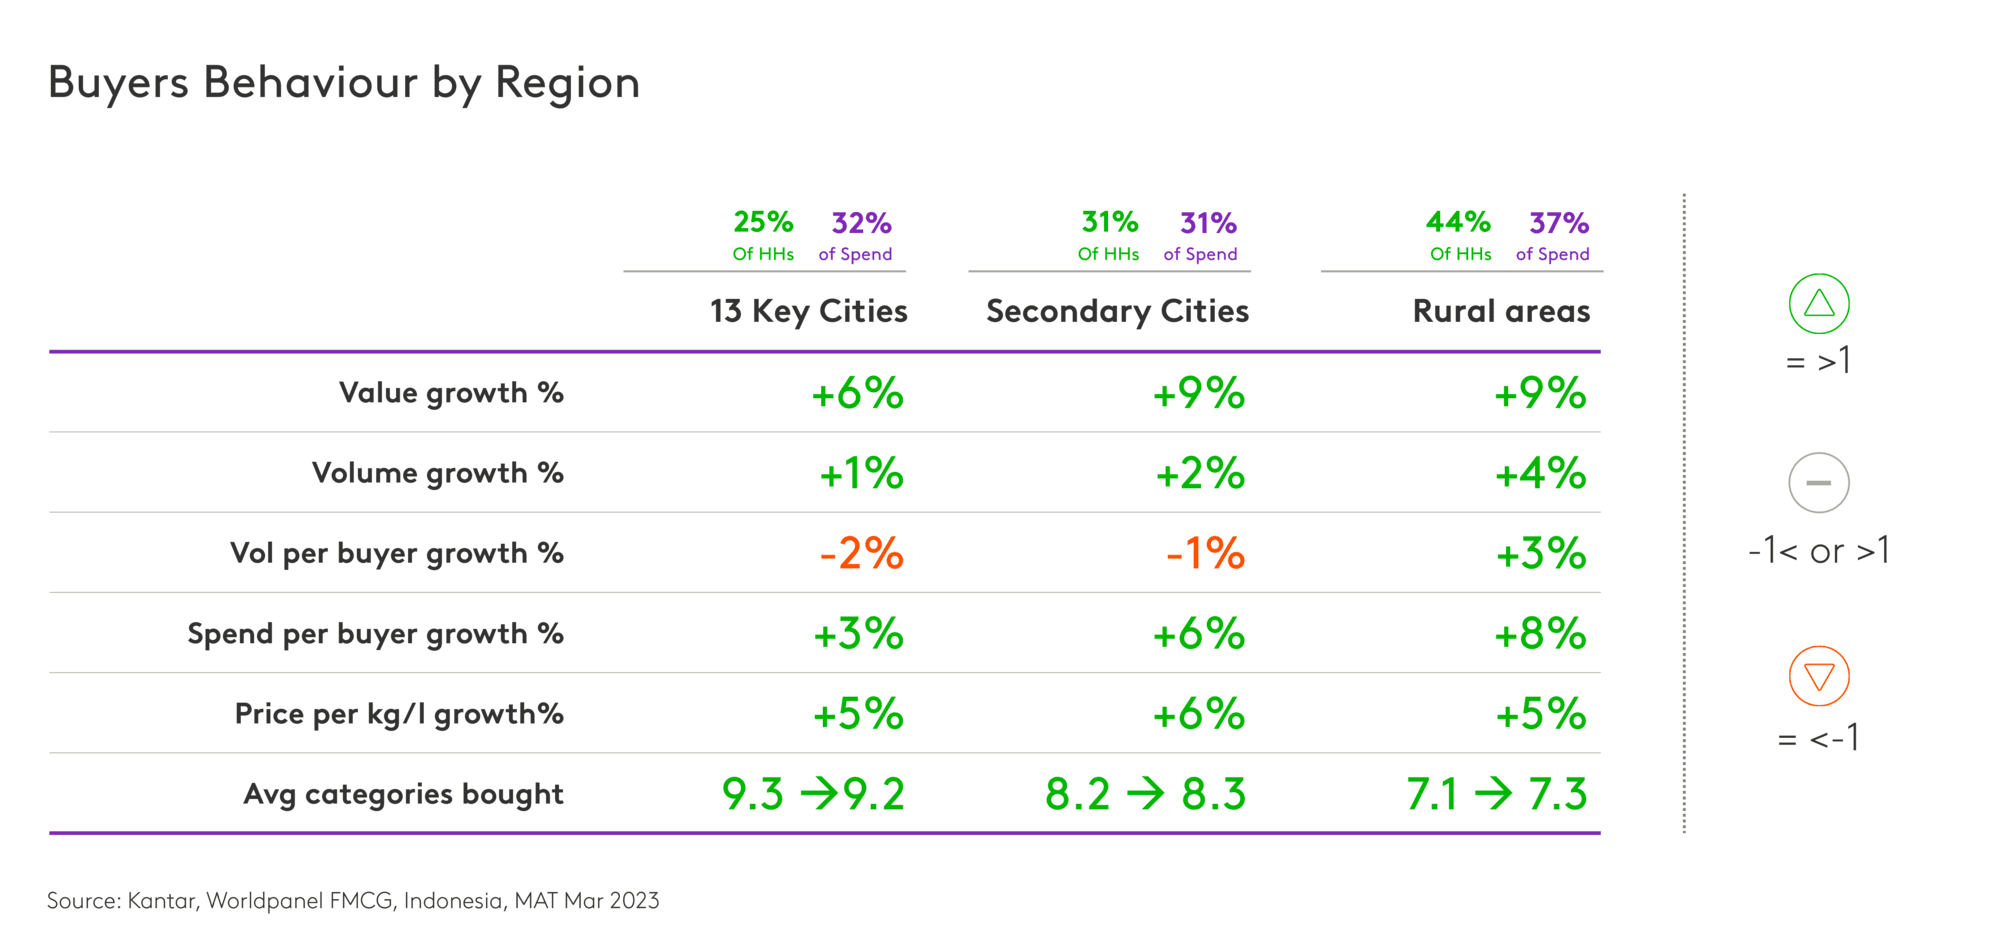Click the Value growth % row label

click(451, 393)
